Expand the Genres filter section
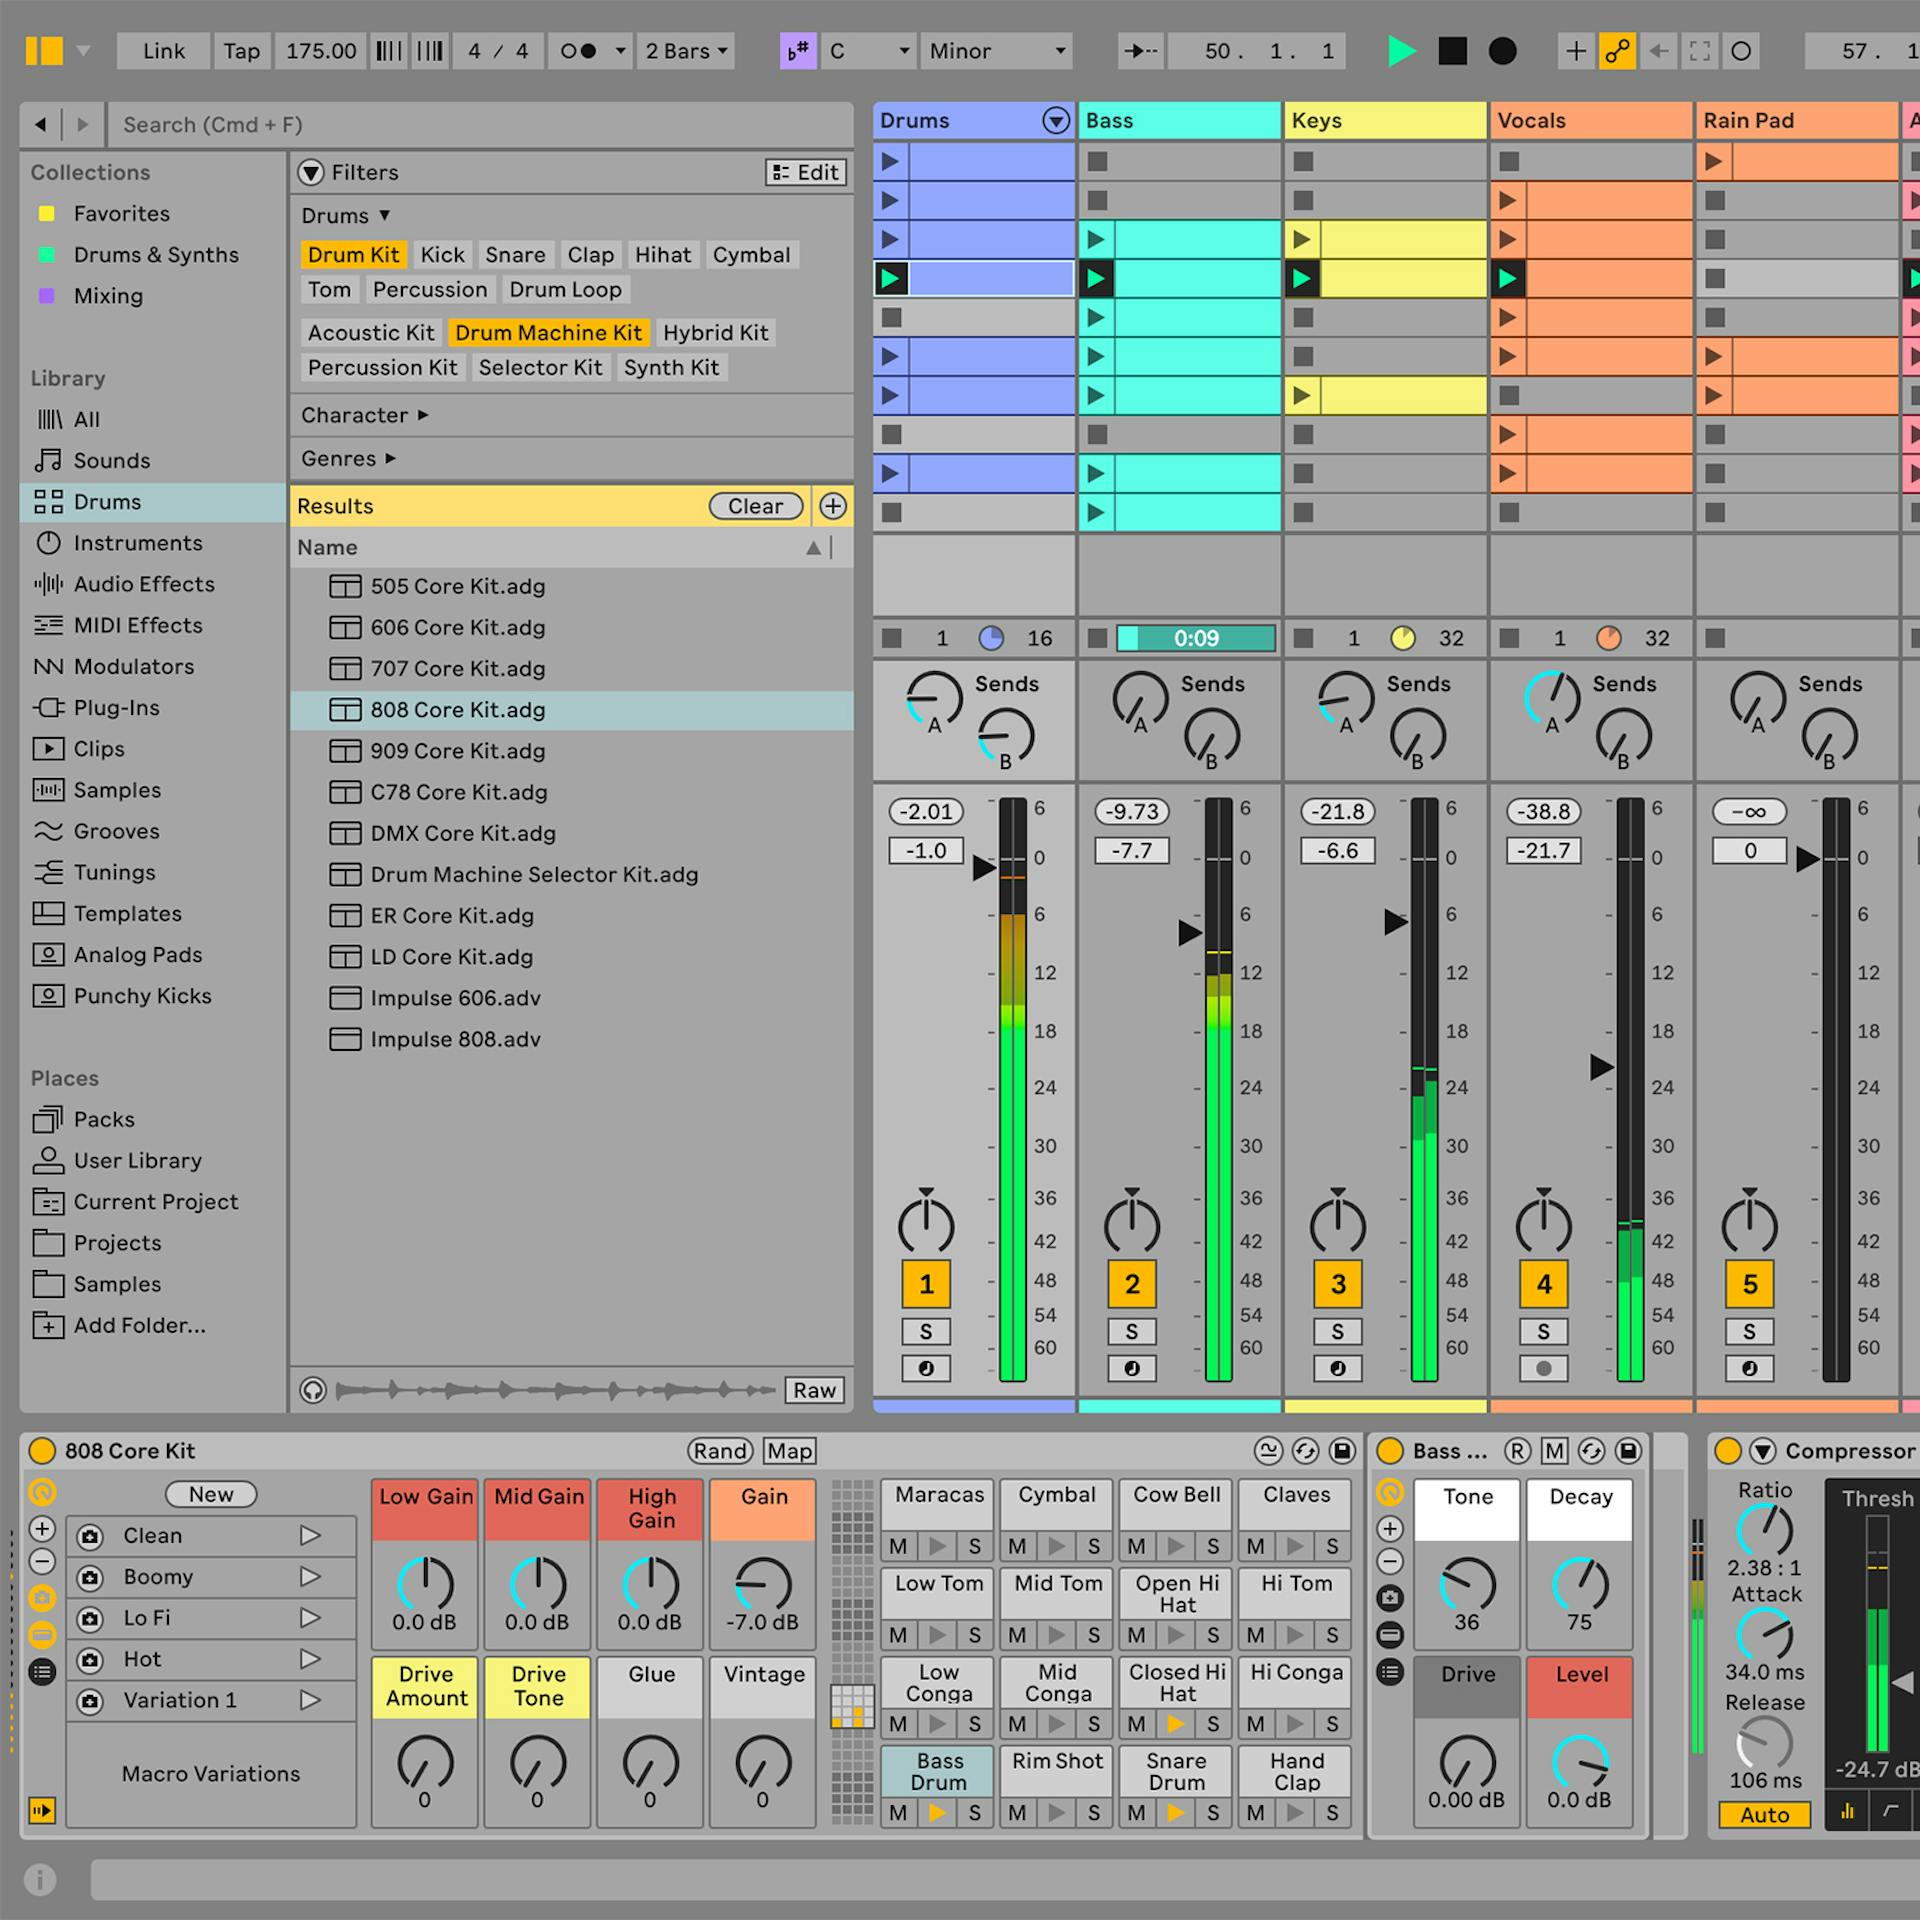The image size is (1920, 1920). pyautogui.click(x=346, y=458)
